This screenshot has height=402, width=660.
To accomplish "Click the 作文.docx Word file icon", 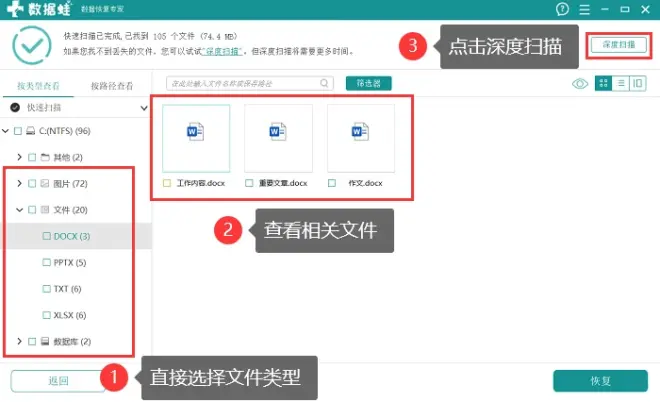I will click(x=360, y=132).
